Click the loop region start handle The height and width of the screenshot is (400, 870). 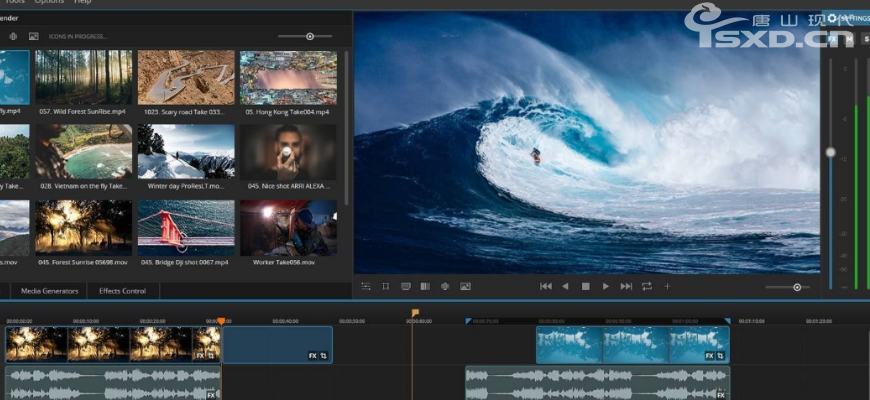point(468,321)
